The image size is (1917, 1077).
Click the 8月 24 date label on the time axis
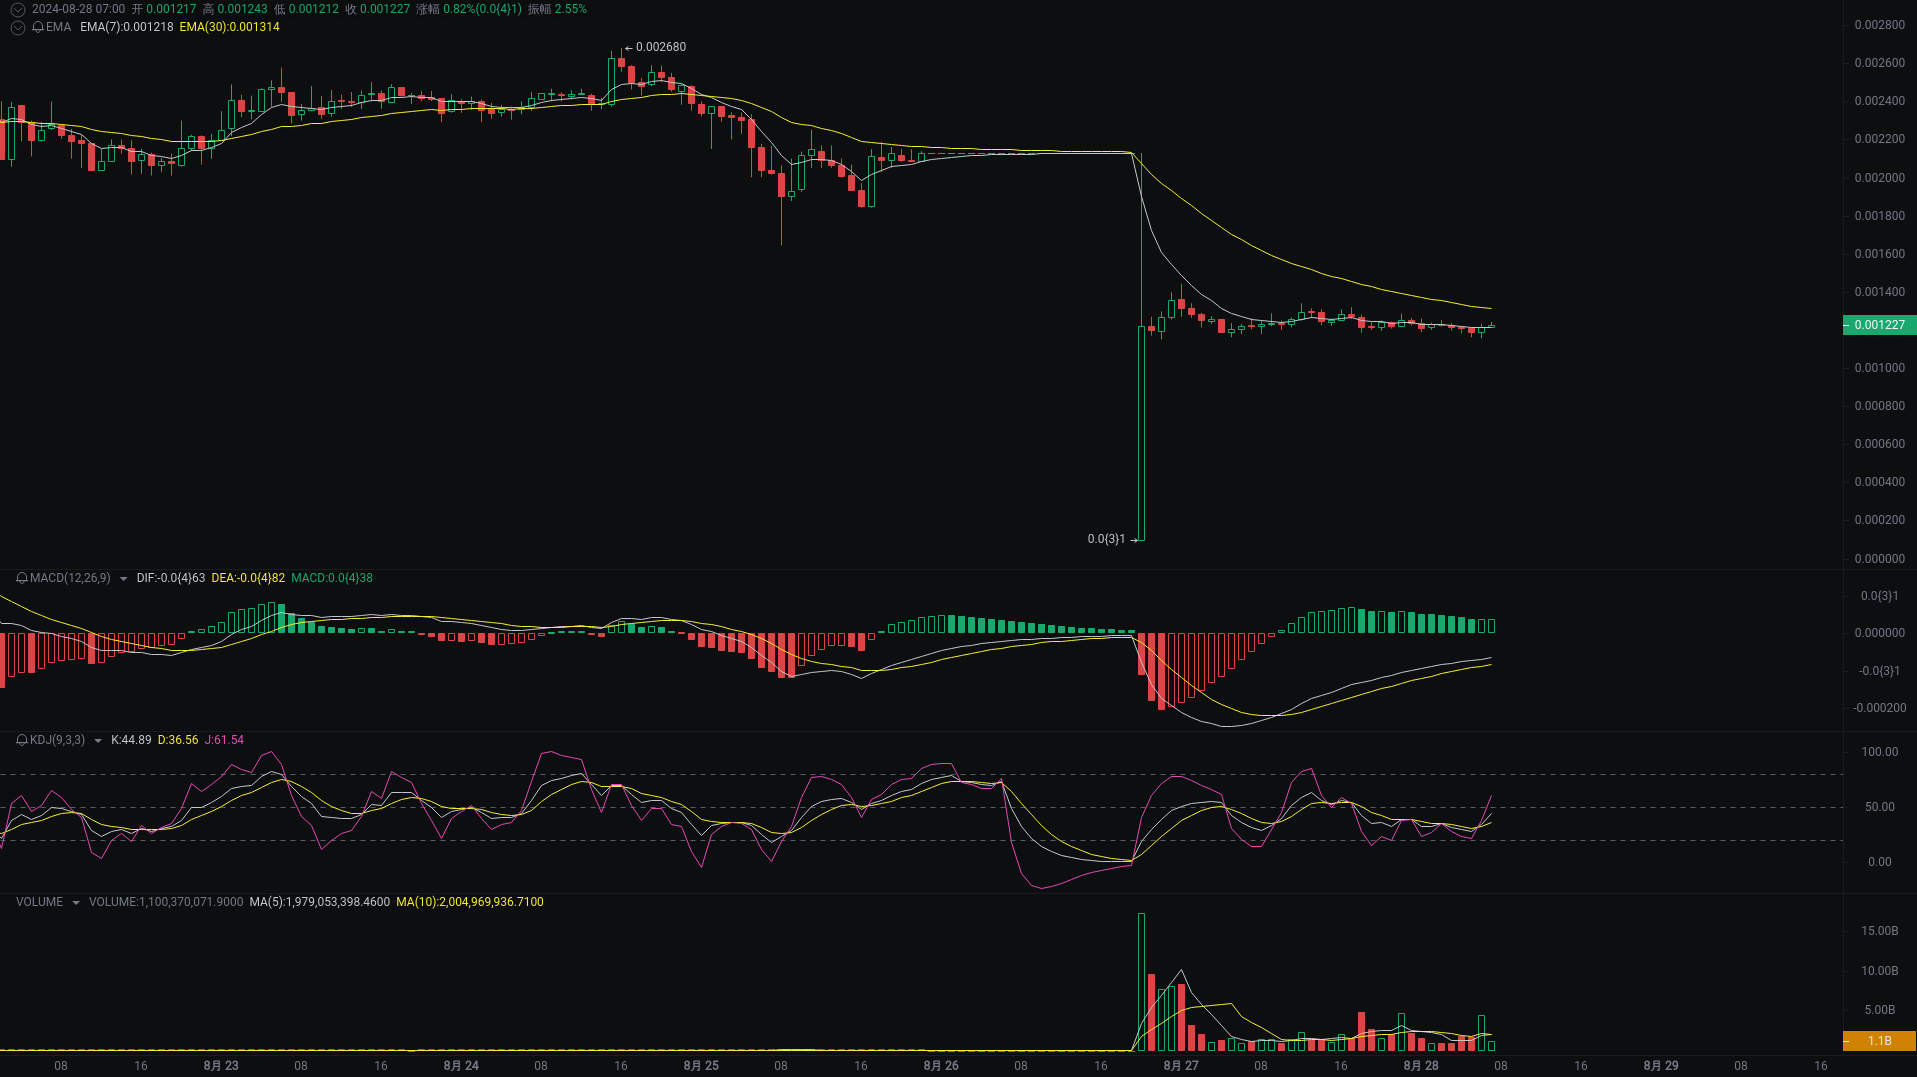click(461, 1066)
